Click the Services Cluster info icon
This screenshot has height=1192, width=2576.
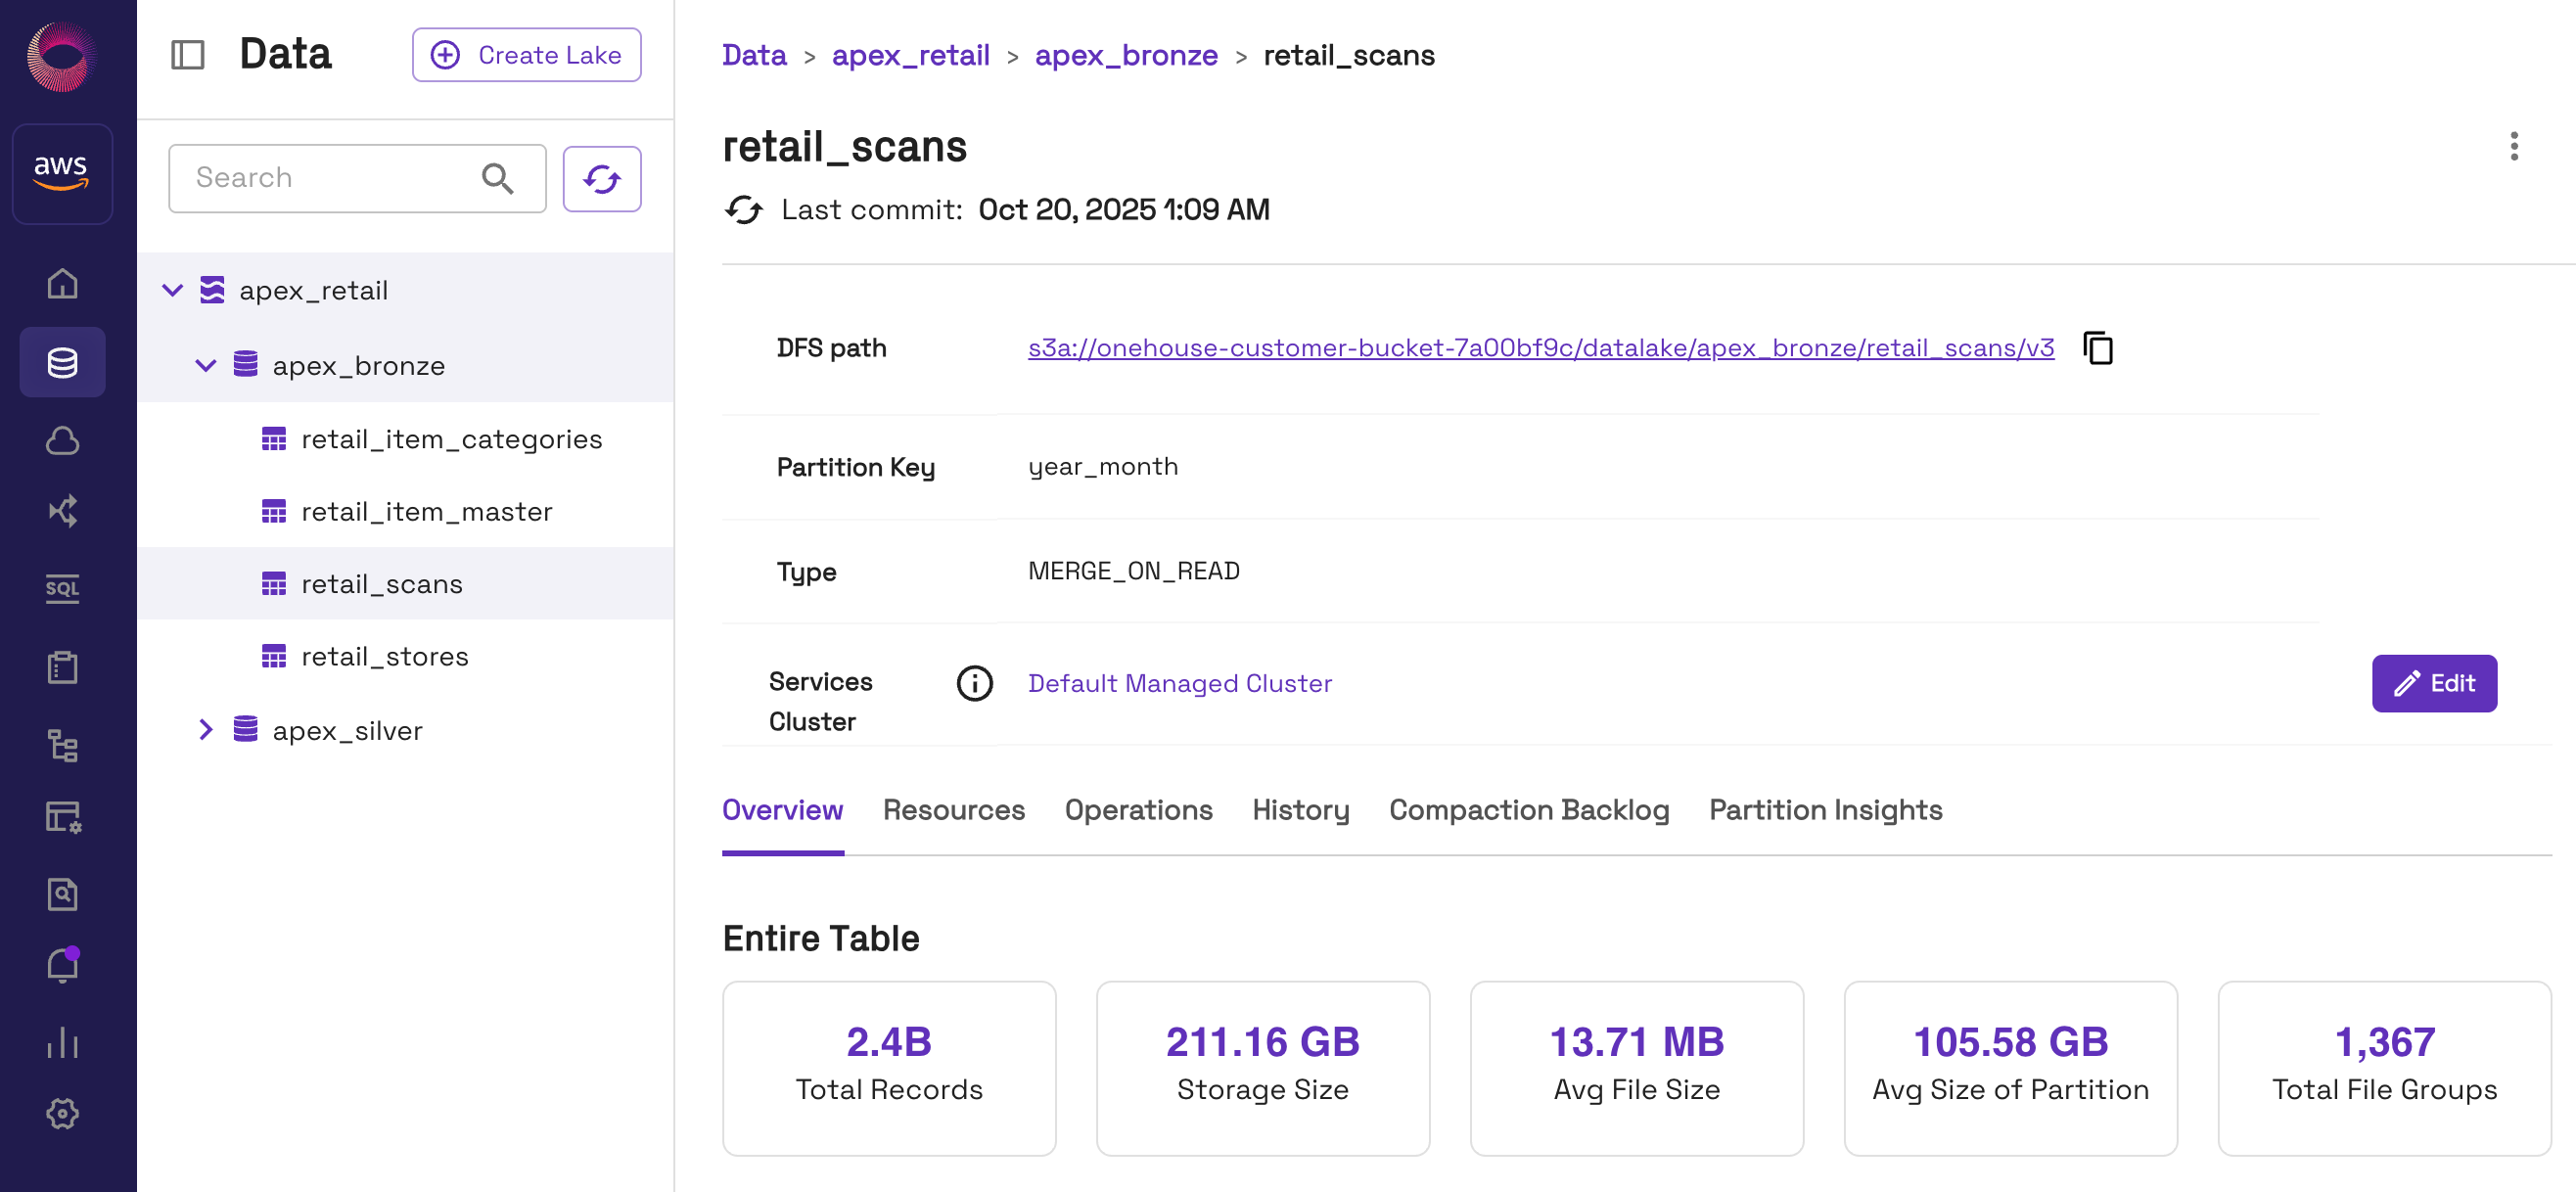(974, 683)
